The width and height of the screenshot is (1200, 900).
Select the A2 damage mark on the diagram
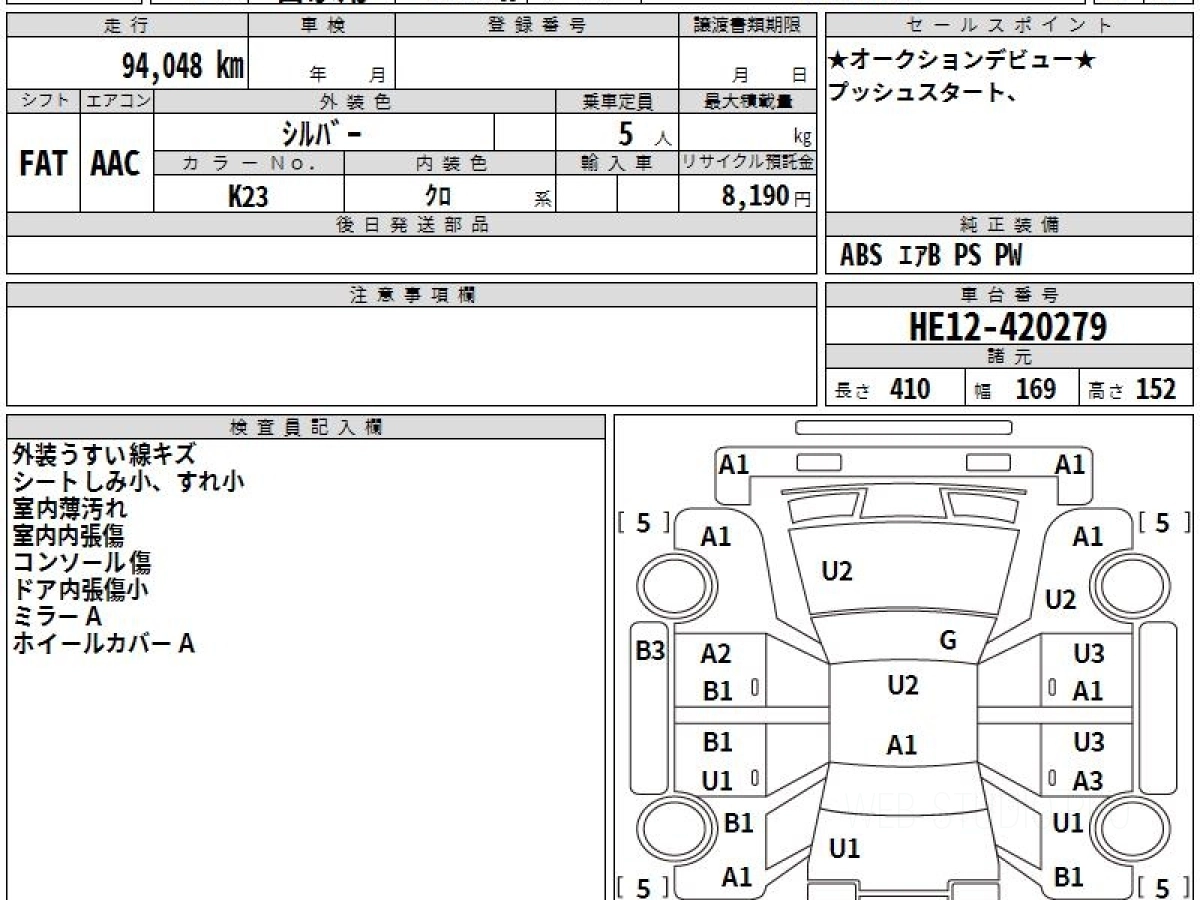716,654
